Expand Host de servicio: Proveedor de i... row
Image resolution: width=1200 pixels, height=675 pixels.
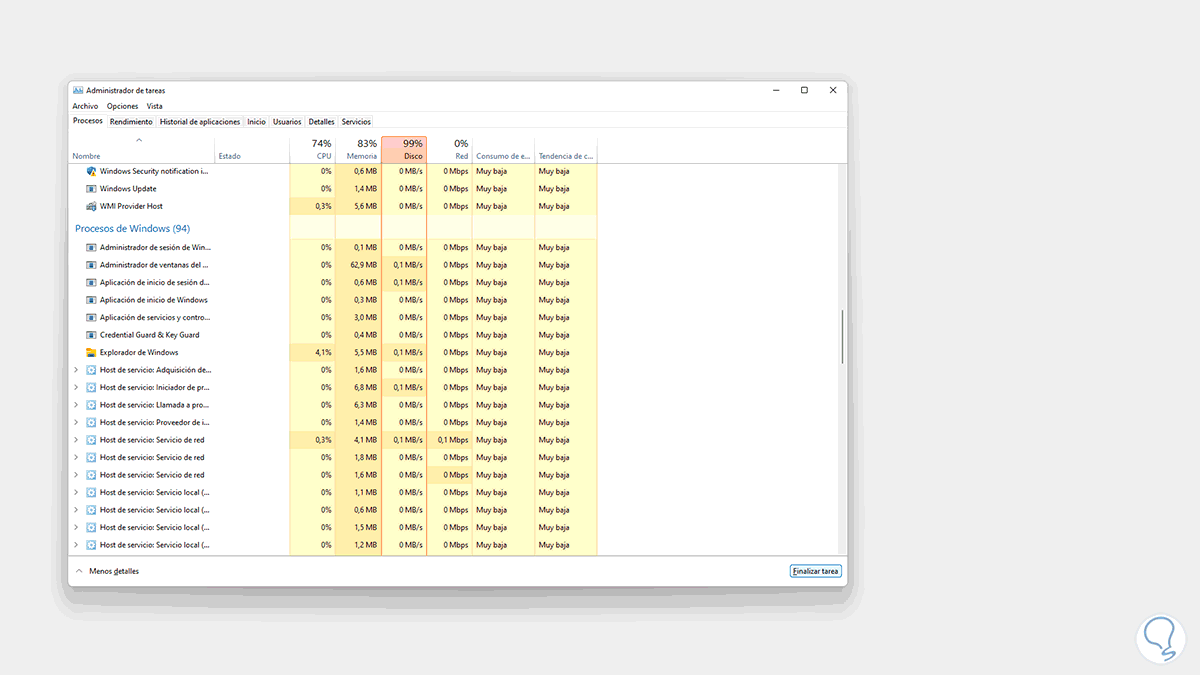[x=76, y=422]
